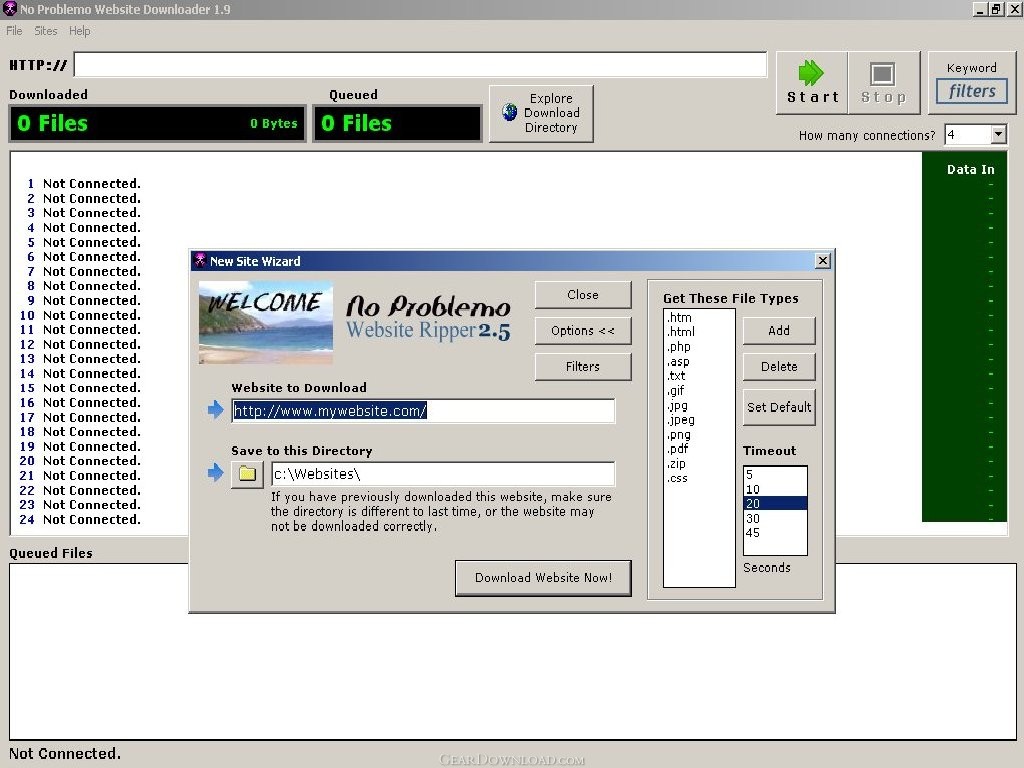This screenshot has width=1024, height=768.
Task: Click the Set Default button
Action: [x=778, y=407]
